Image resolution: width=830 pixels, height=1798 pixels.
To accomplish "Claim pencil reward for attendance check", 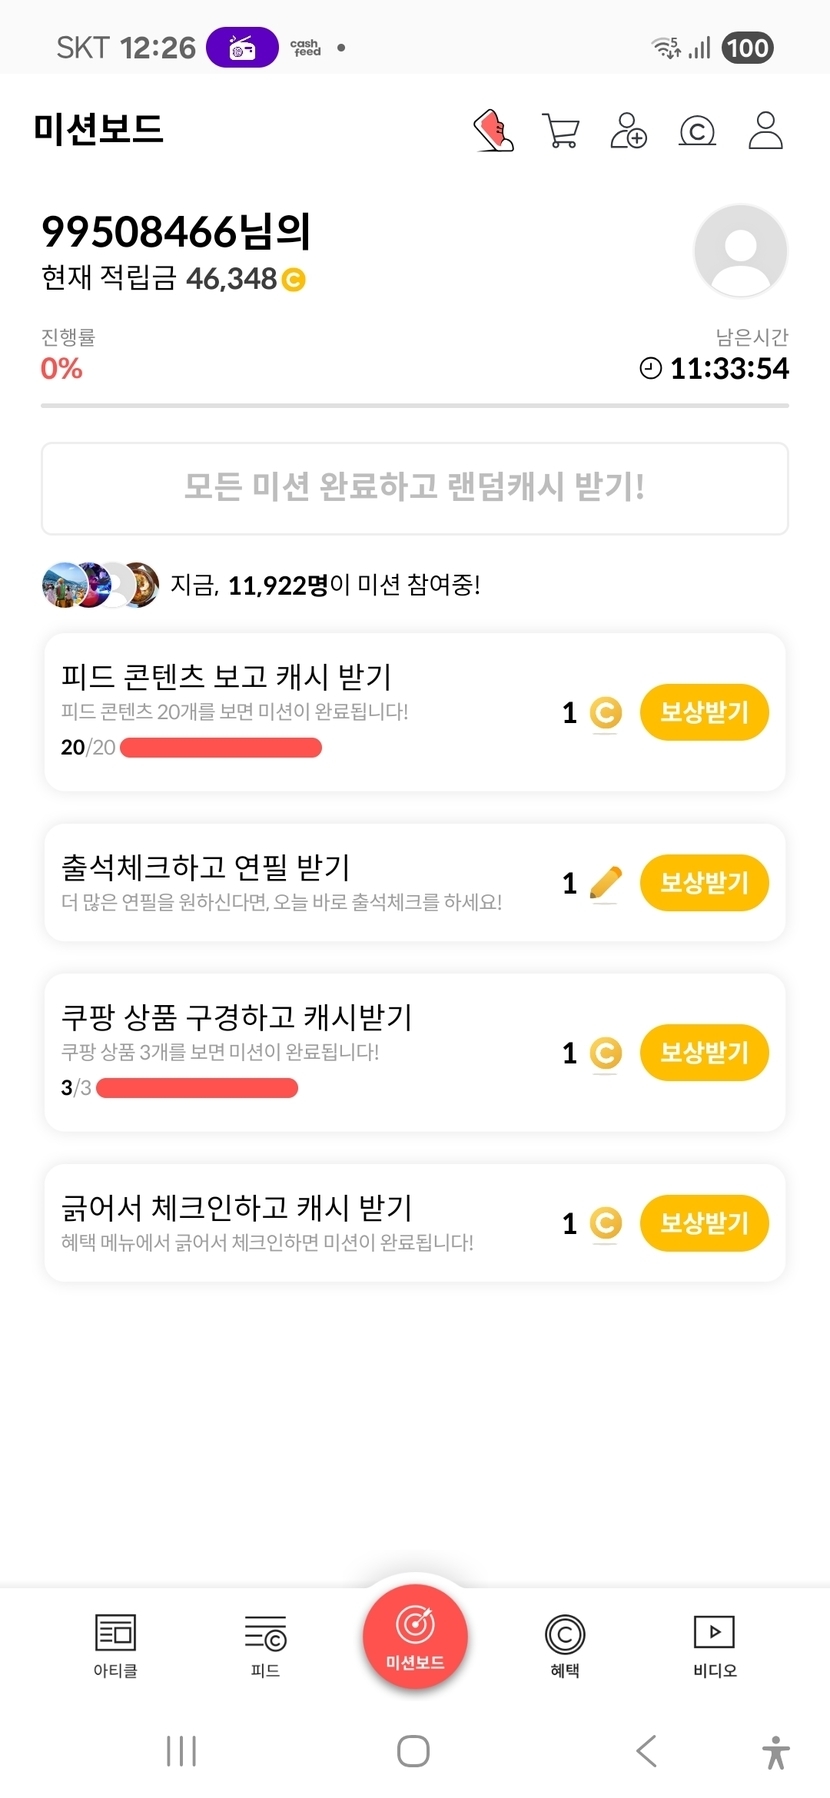I will 704,883.
